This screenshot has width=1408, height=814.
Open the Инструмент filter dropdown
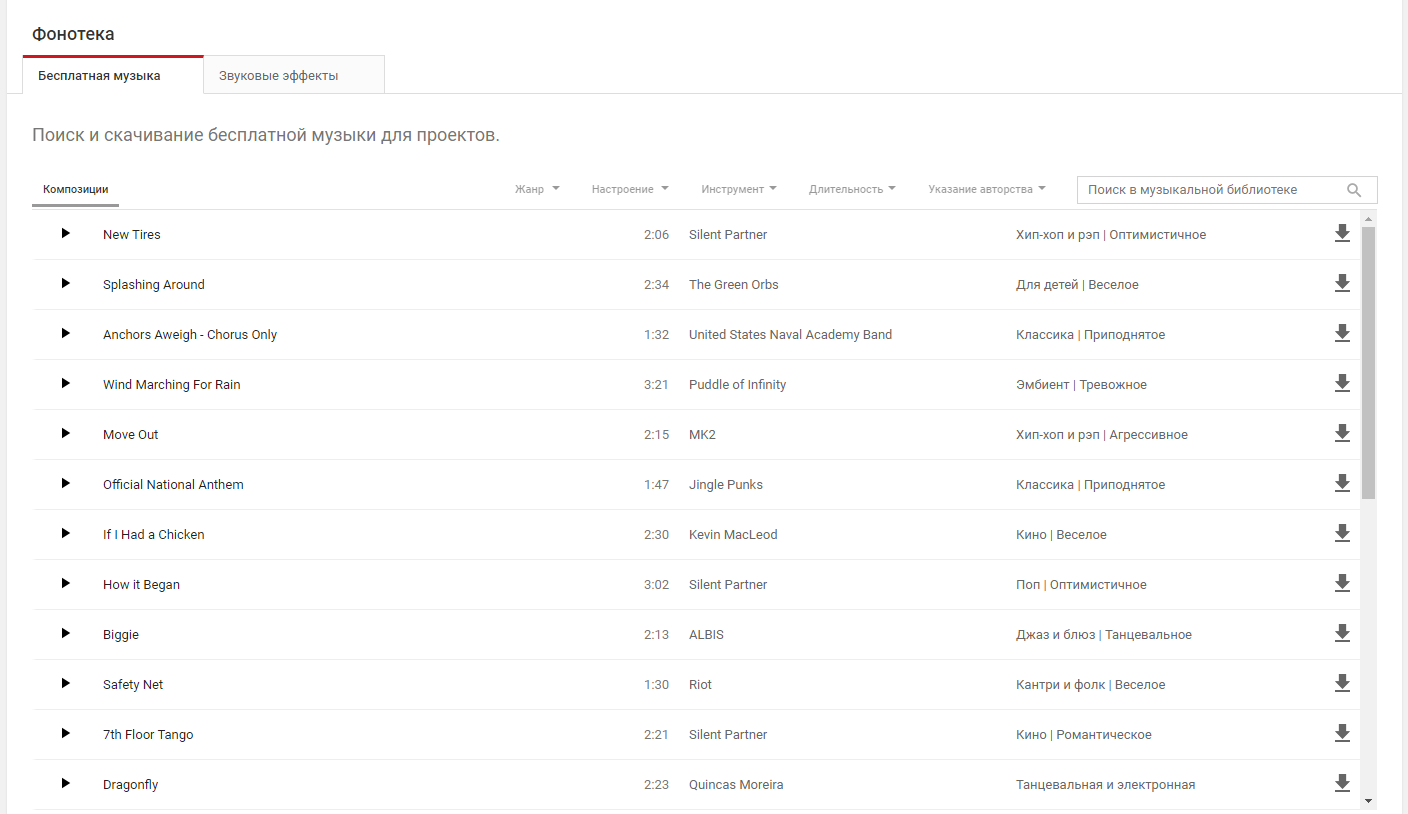pos(739,189)
